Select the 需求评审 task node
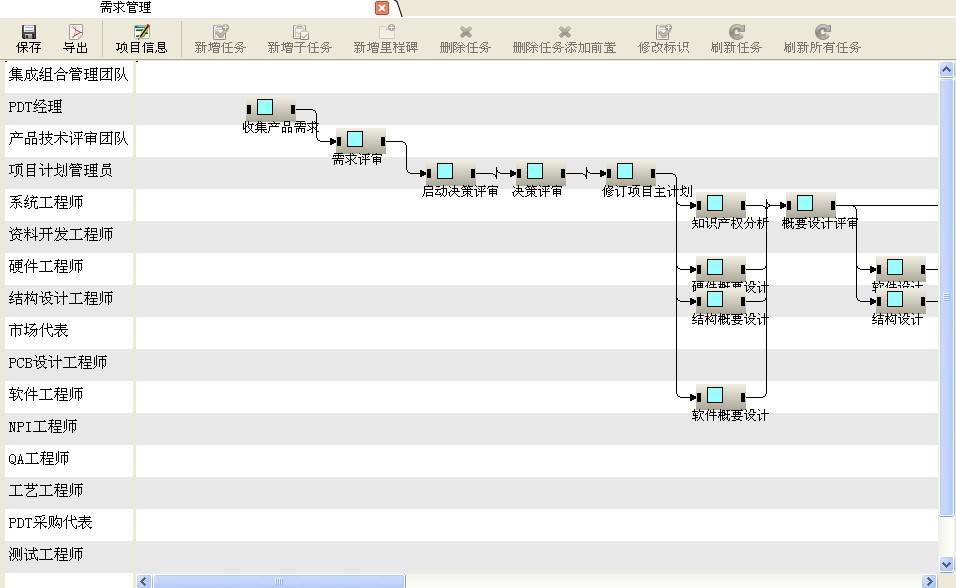The image size is (956, 588). tap(355, 140)
